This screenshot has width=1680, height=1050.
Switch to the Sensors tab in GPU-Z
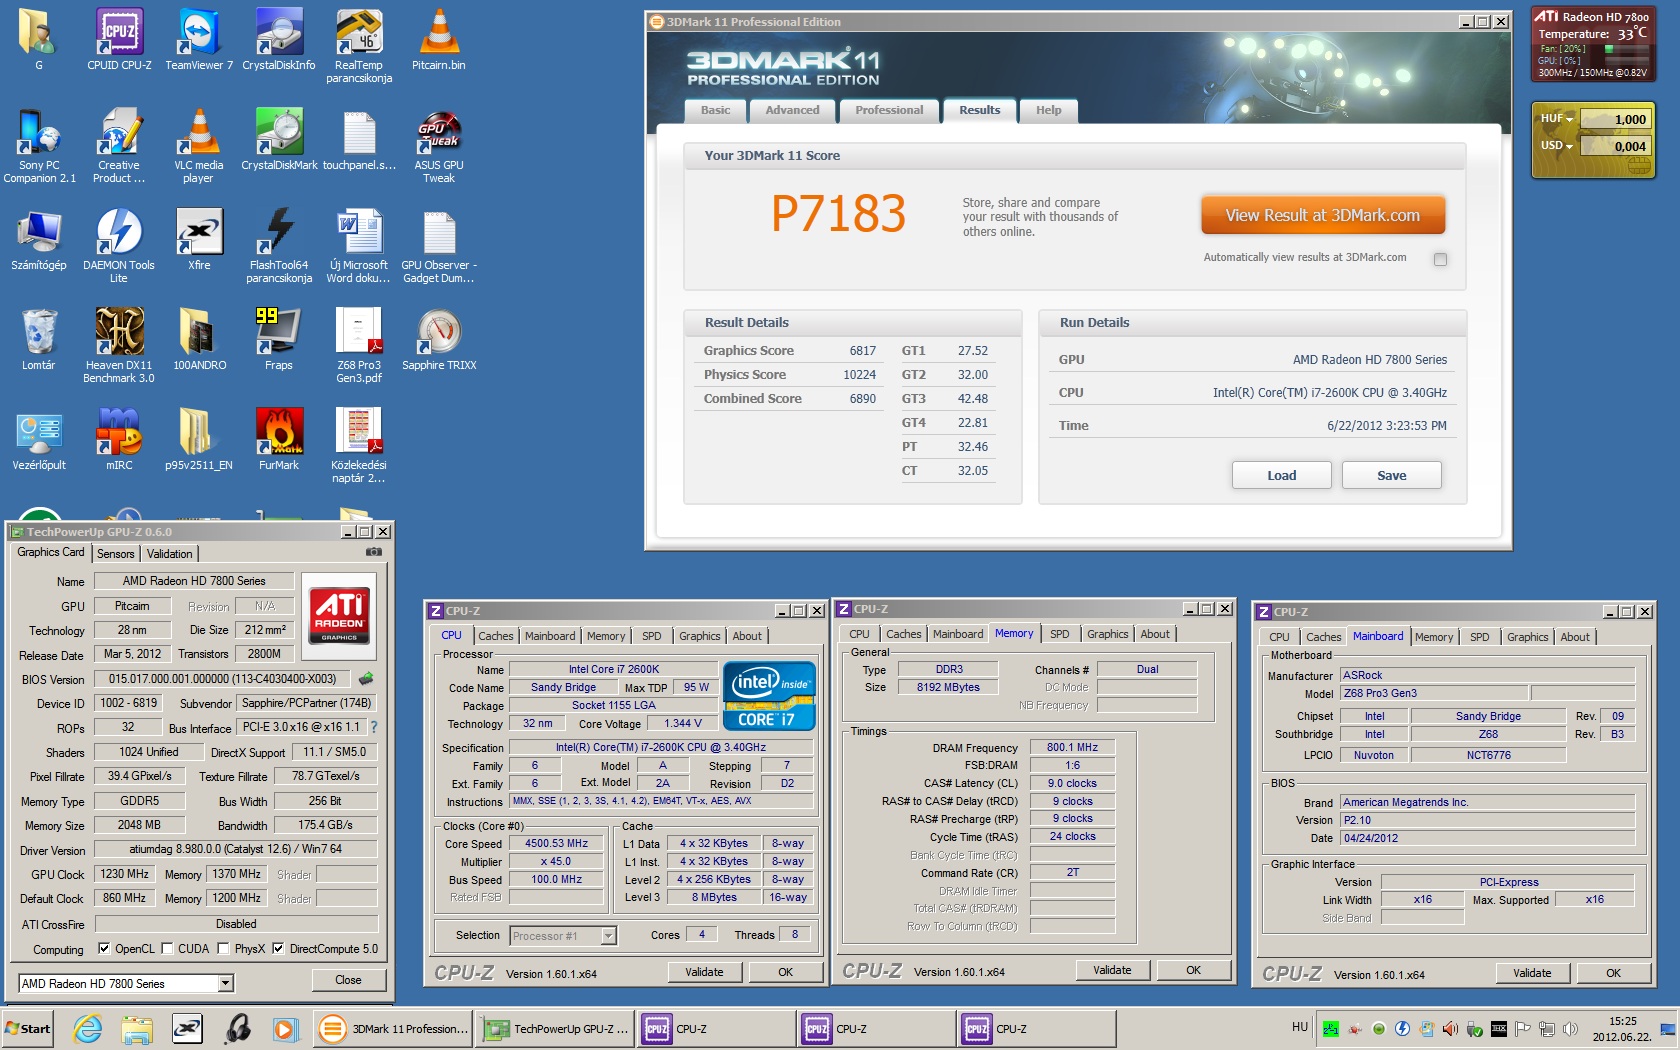coord(115,554)
